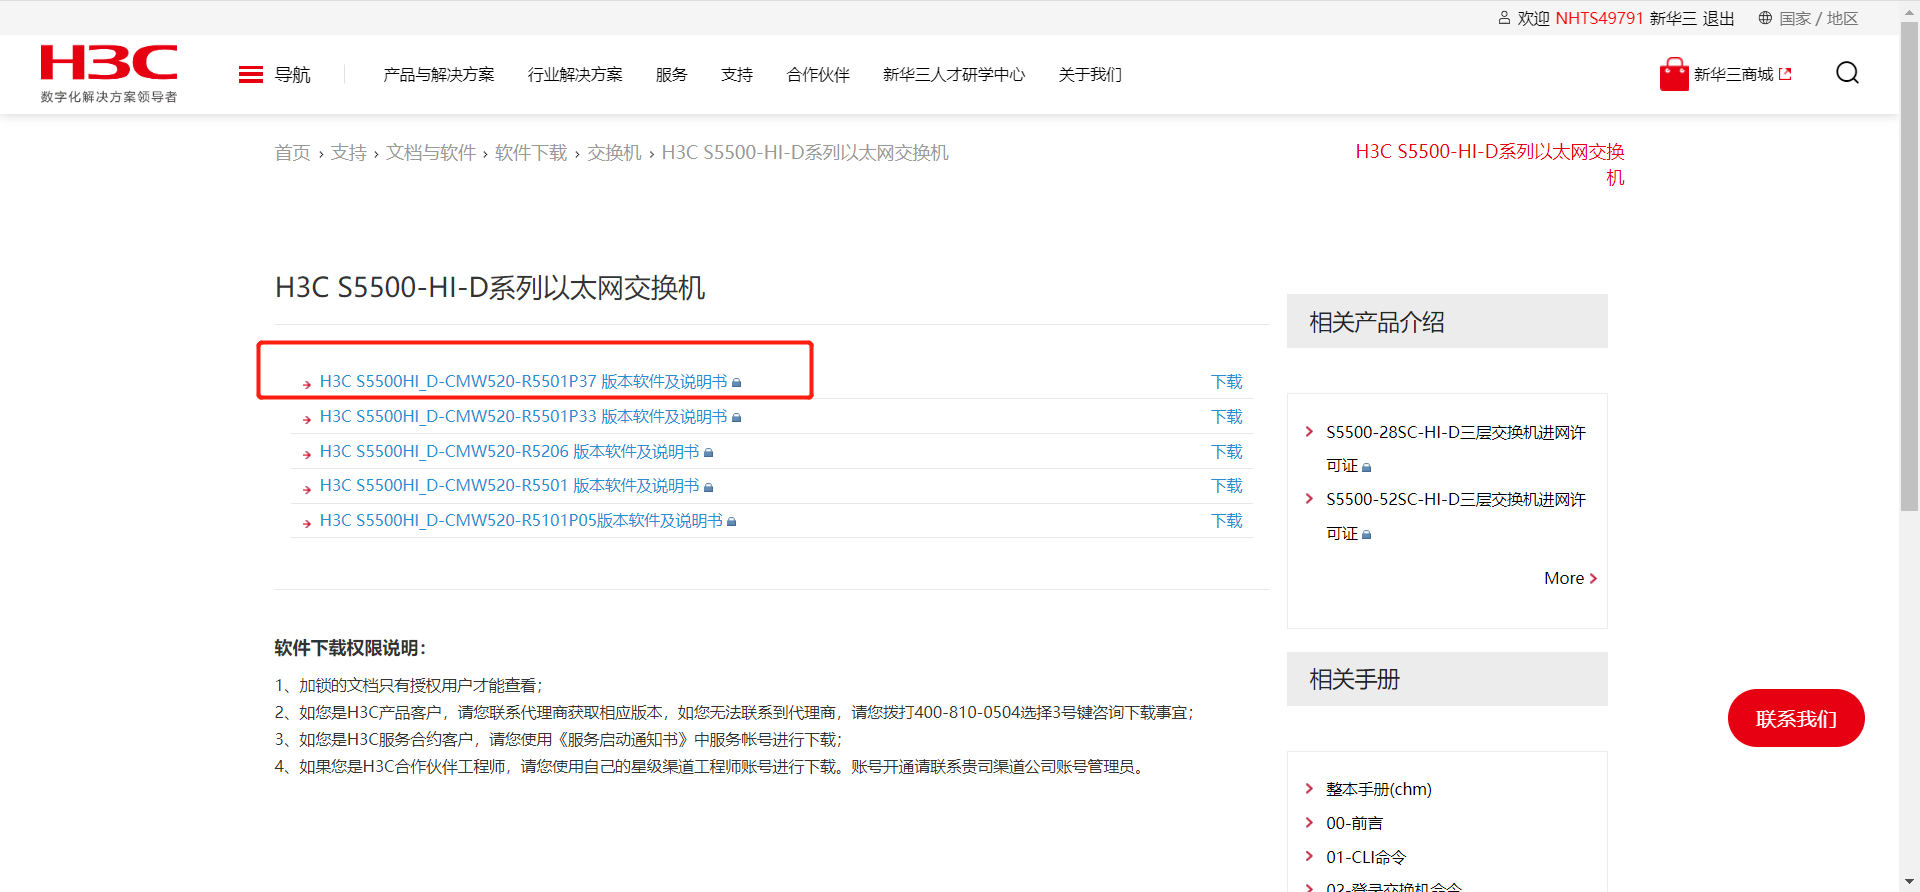Click the lock icon beside R5501P37 entry

[737, 383]
